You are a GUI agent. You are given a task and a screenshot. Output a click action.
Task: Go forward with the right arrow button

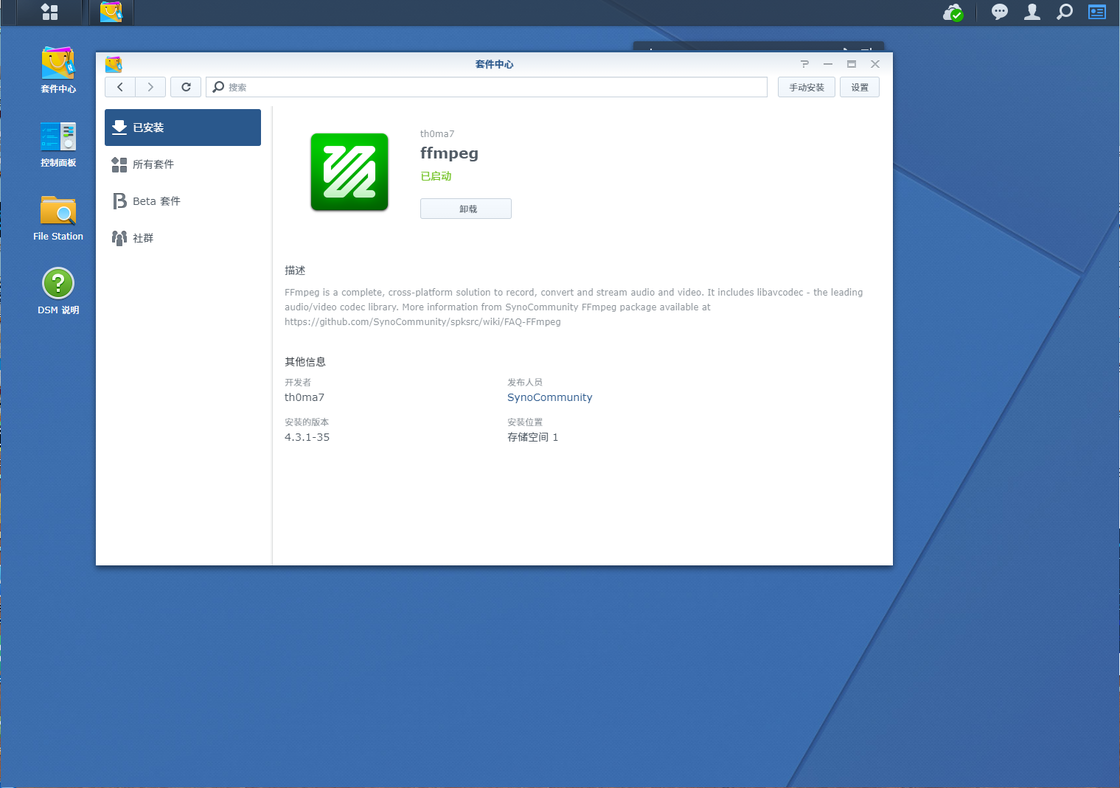pos(150,87)
